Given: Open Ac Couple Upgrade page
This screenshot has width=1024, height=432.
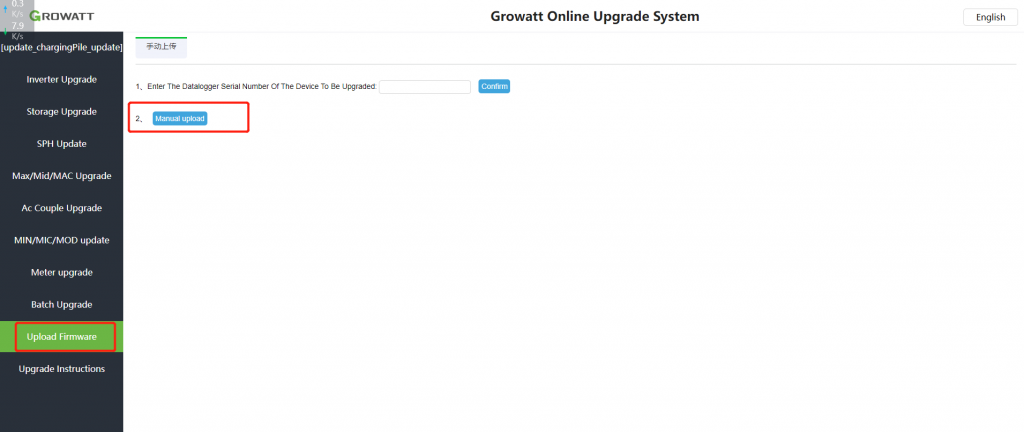Looking at the screenshot, I should click(61, 208).
